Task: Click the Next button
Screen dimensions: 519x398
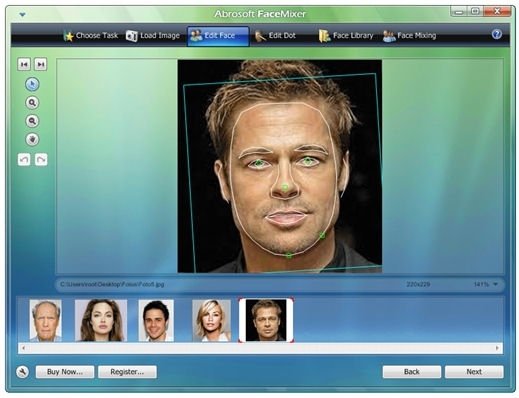Action: coord(474,372)
